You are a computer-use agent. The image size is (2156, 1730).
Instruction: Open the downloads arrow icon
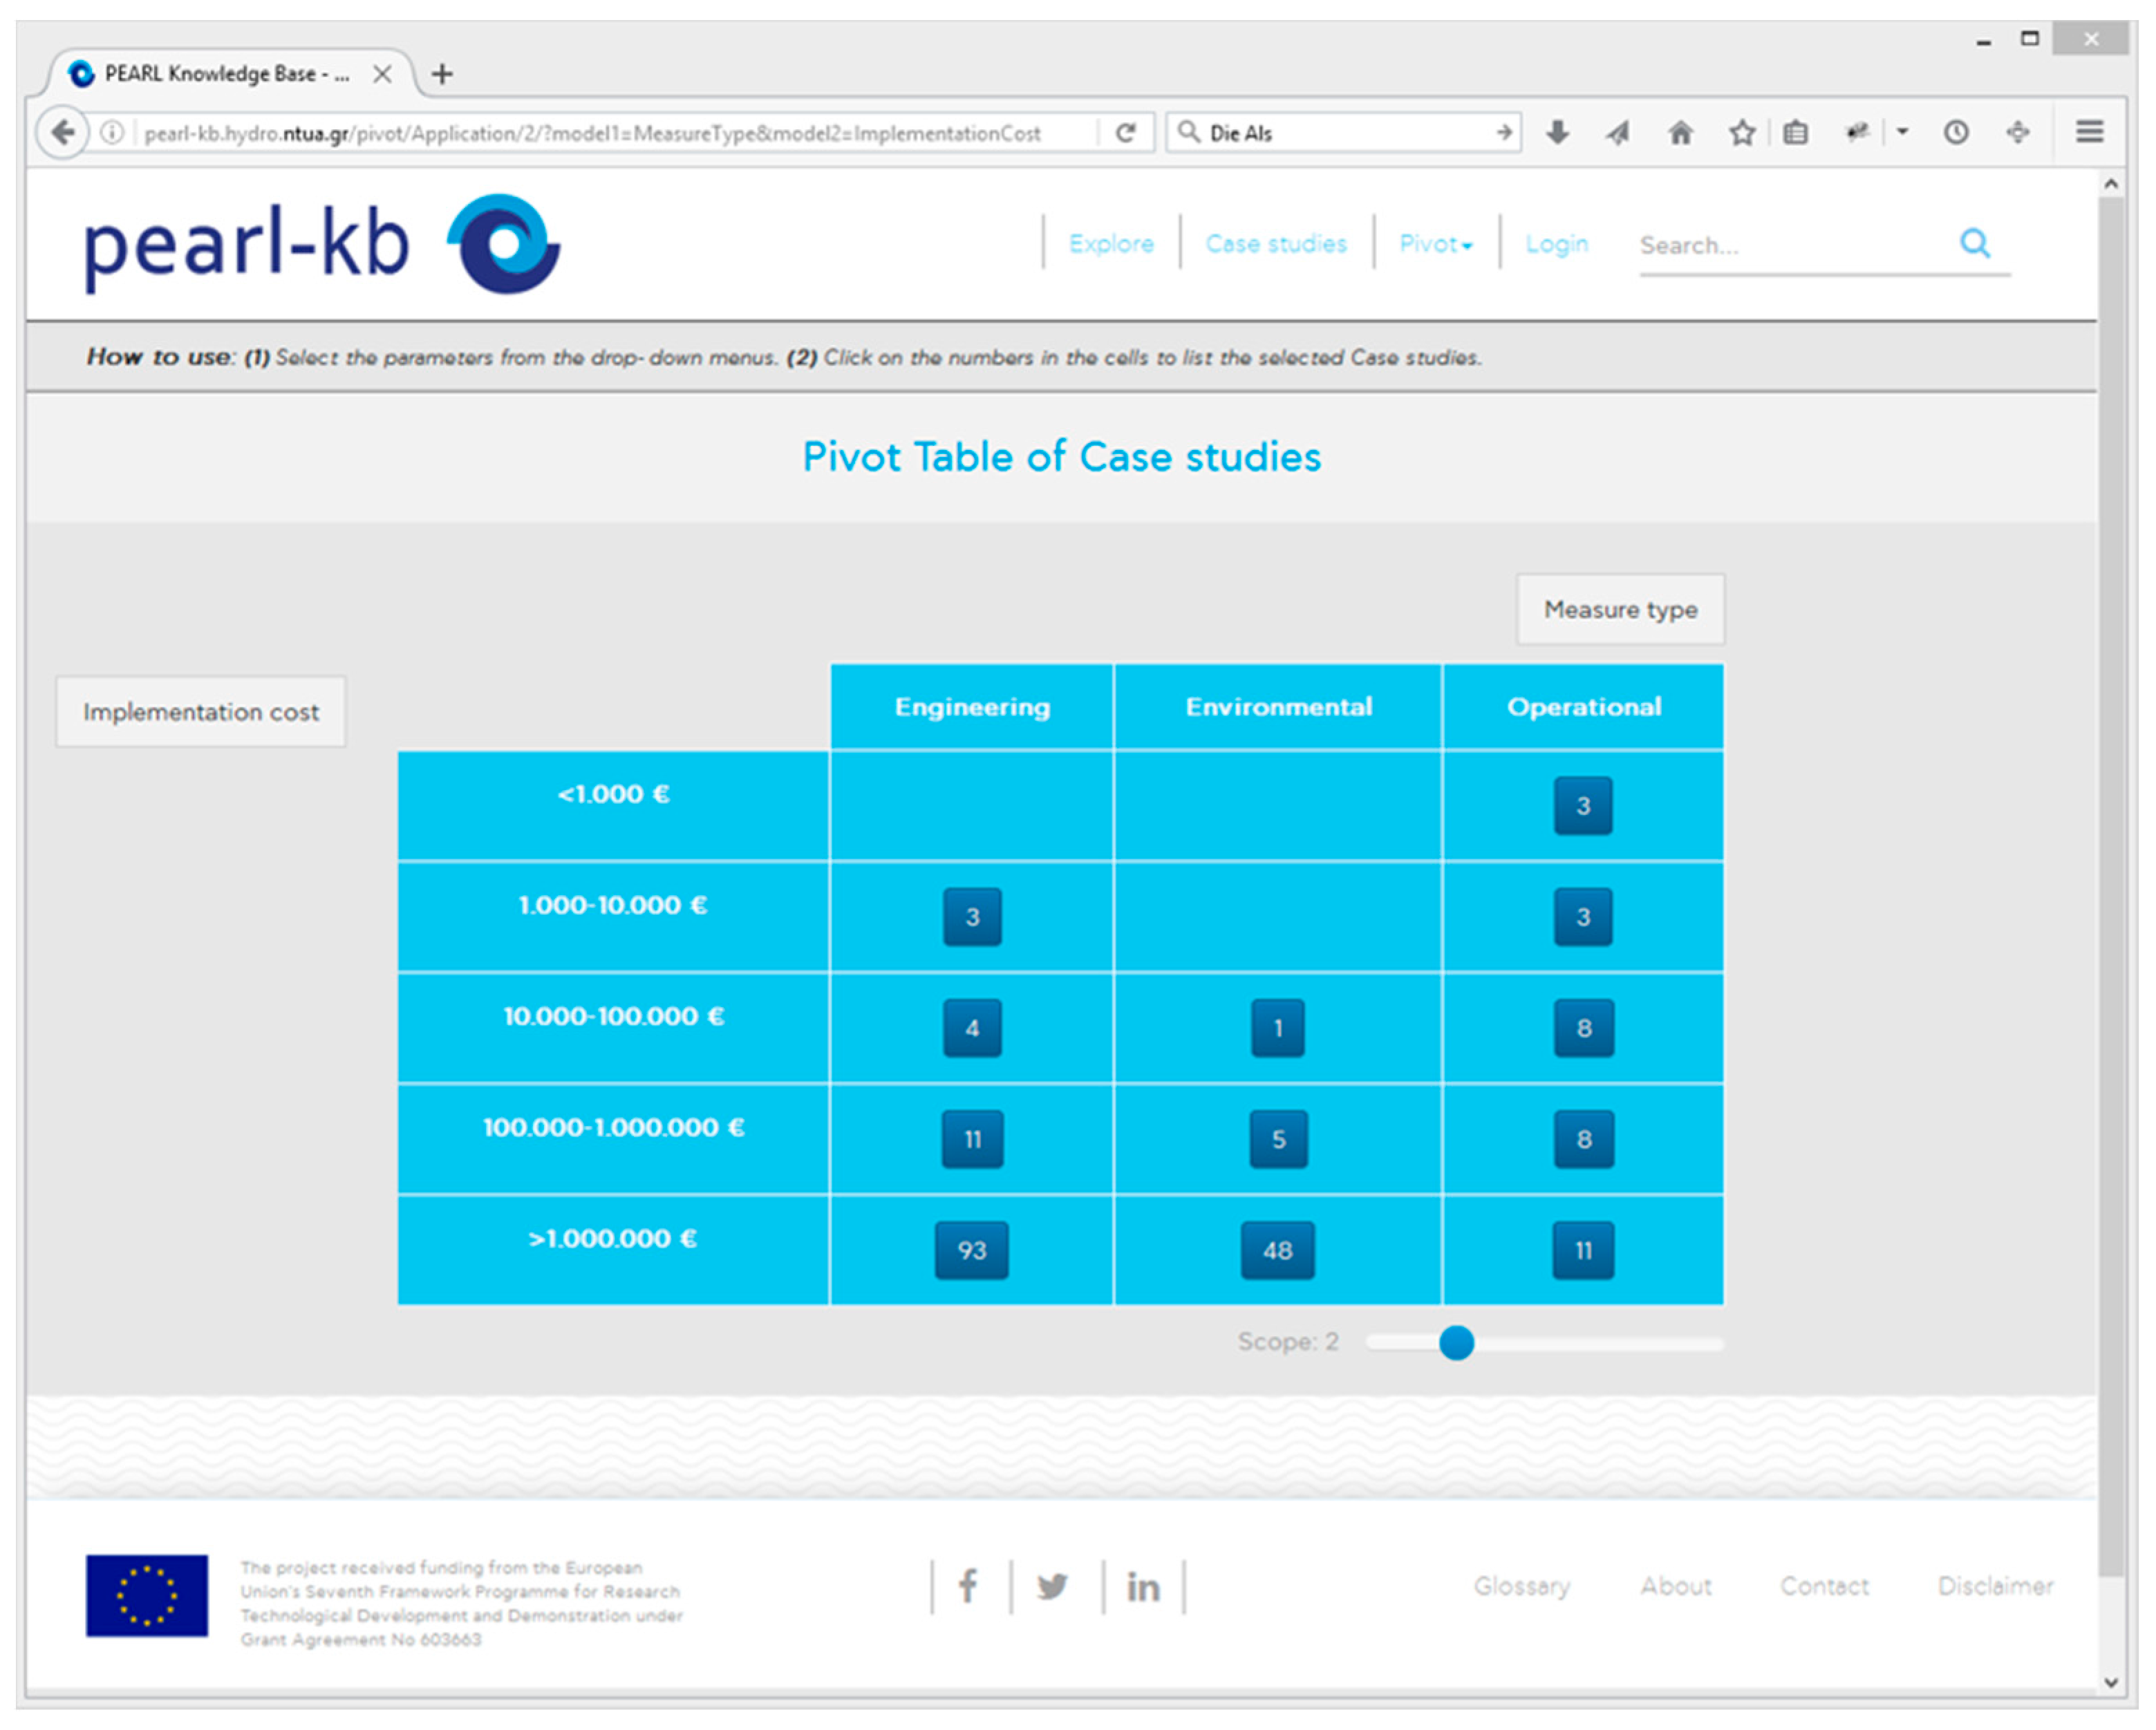click(x=1557, y=132)
